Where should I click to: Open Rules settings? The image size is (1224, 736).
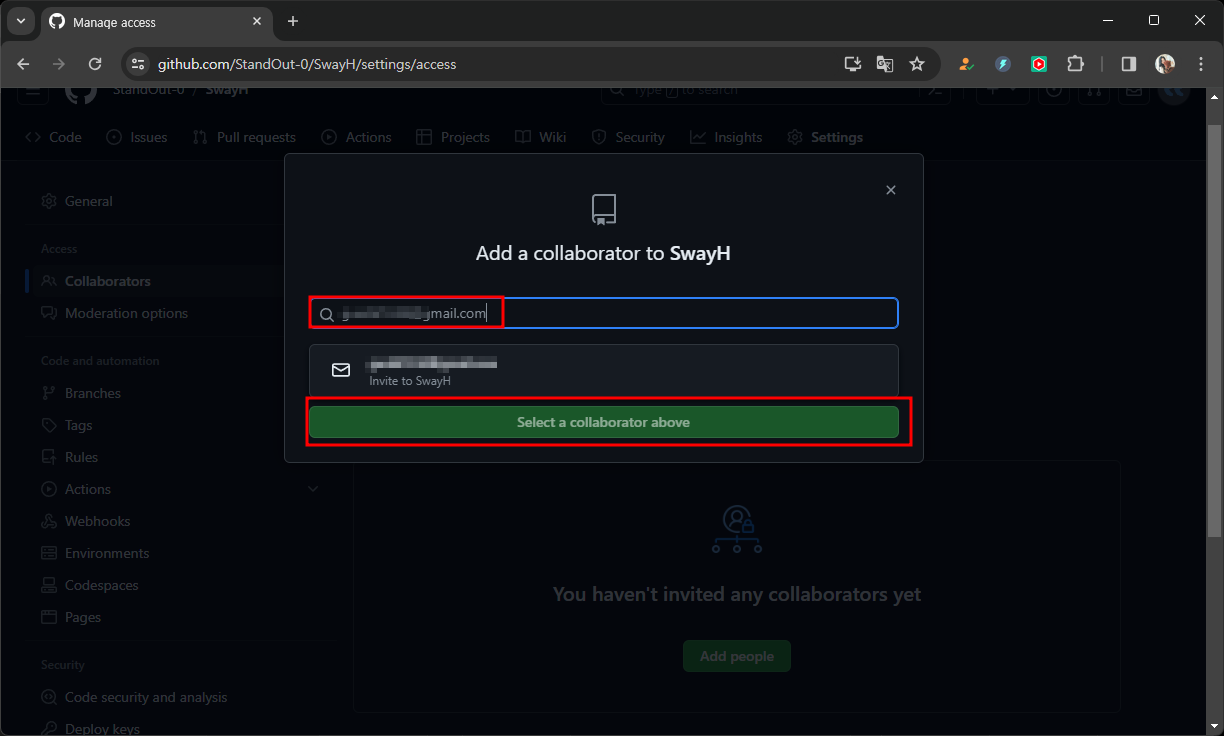click(x=70, y=457)
